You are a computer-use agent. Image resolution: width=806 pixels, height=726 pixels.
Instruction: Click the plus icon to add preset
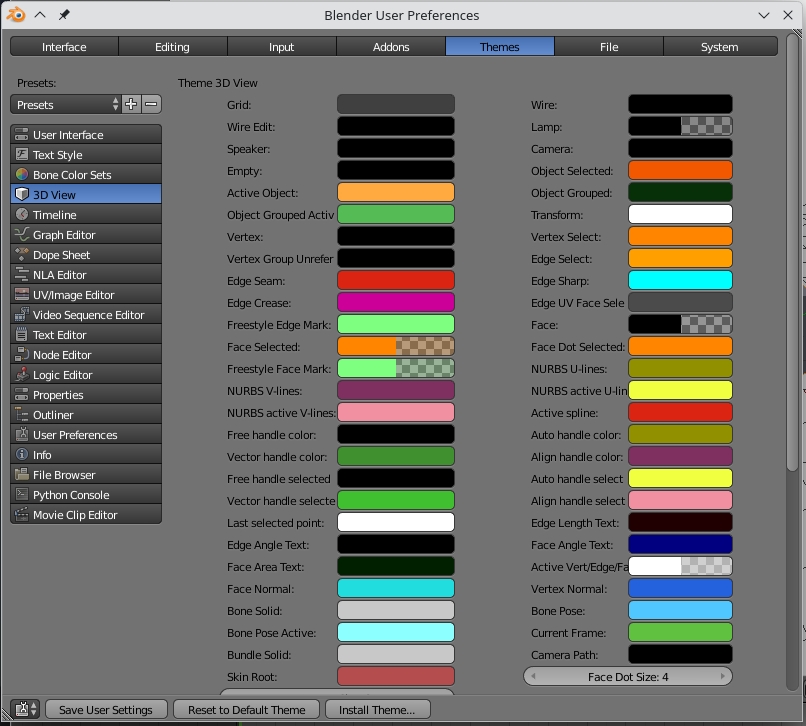[x=131, y=105]
